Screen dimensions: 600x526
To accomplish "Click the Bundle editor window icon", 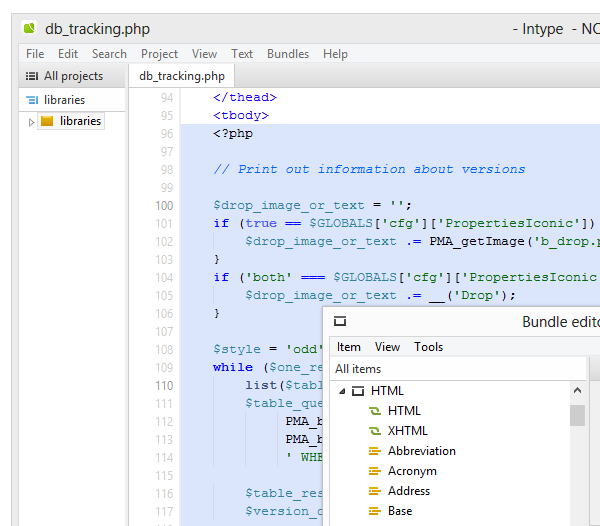I will click(340, 322).
